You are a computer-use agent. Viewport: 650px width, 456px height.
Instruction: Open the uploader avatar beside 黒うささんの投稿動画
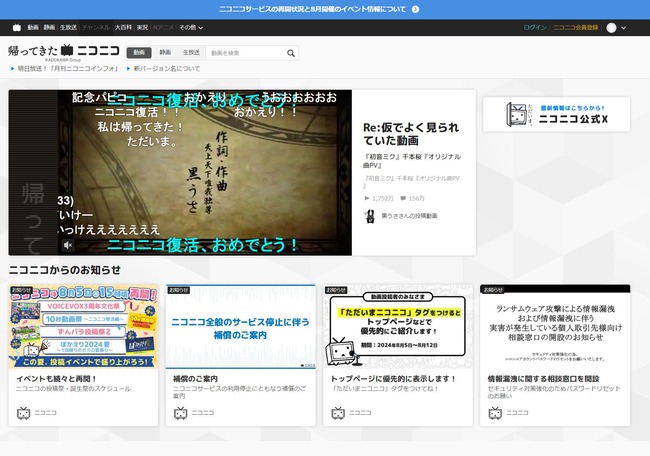370,216
